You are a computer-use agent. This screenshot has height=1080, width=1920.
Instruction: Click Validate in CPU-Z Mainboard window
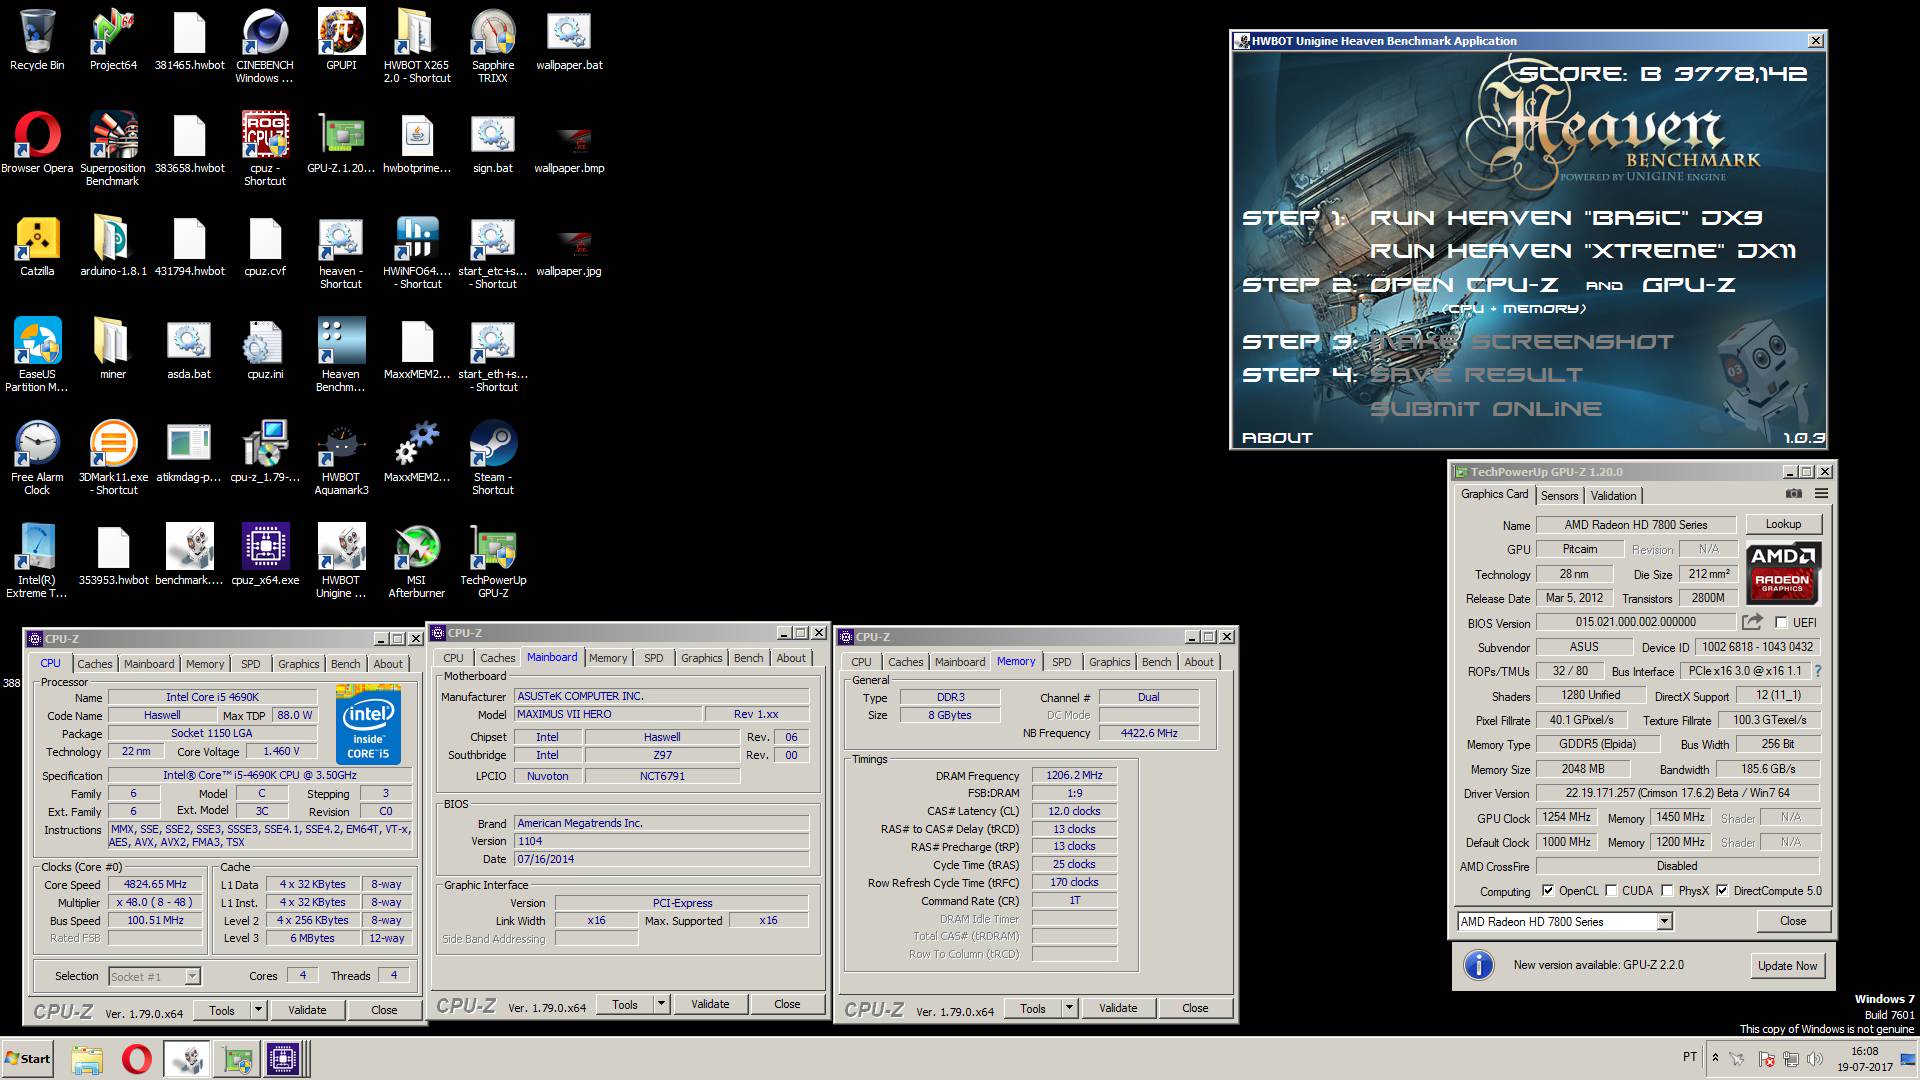click(x=710, y=1004)
